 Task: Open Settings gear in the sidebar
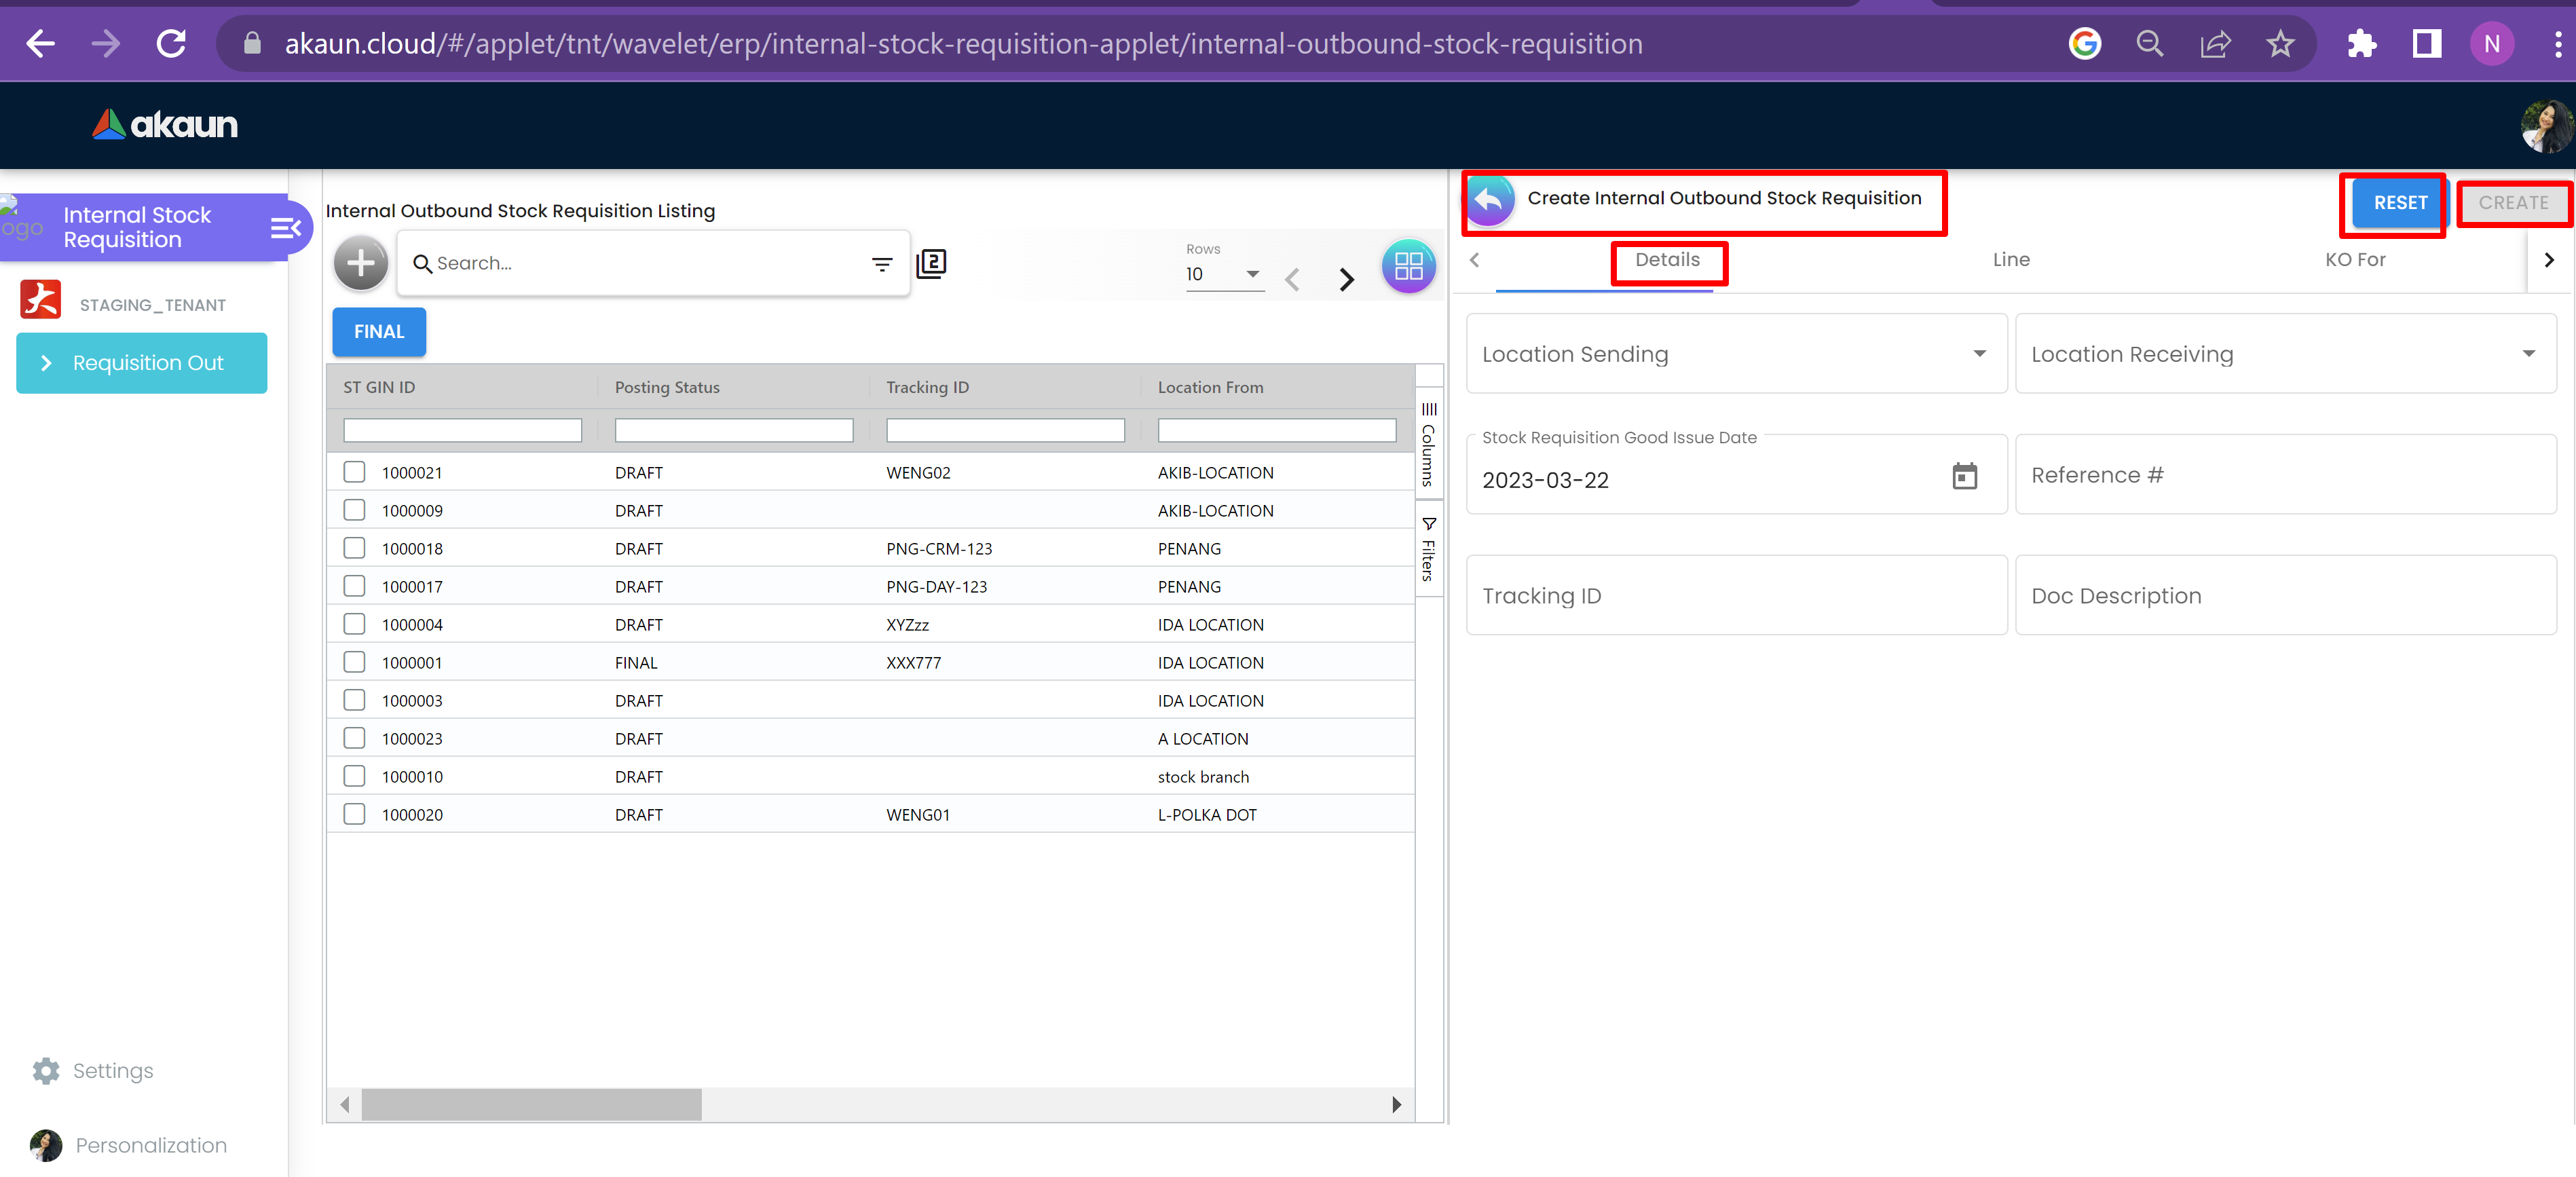[46, 1071]
